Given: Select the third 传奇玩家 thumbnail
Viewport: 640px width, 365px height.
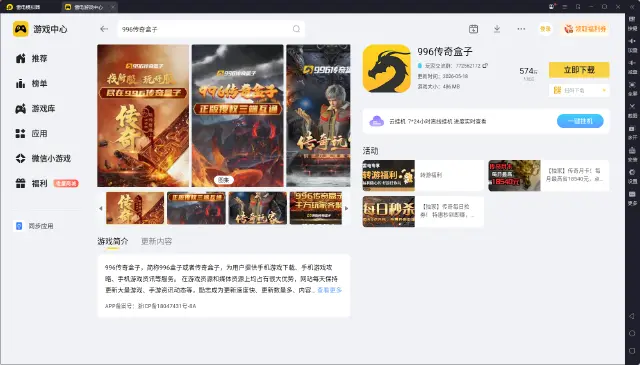Looking at the screenshot, I should [258, 208].
